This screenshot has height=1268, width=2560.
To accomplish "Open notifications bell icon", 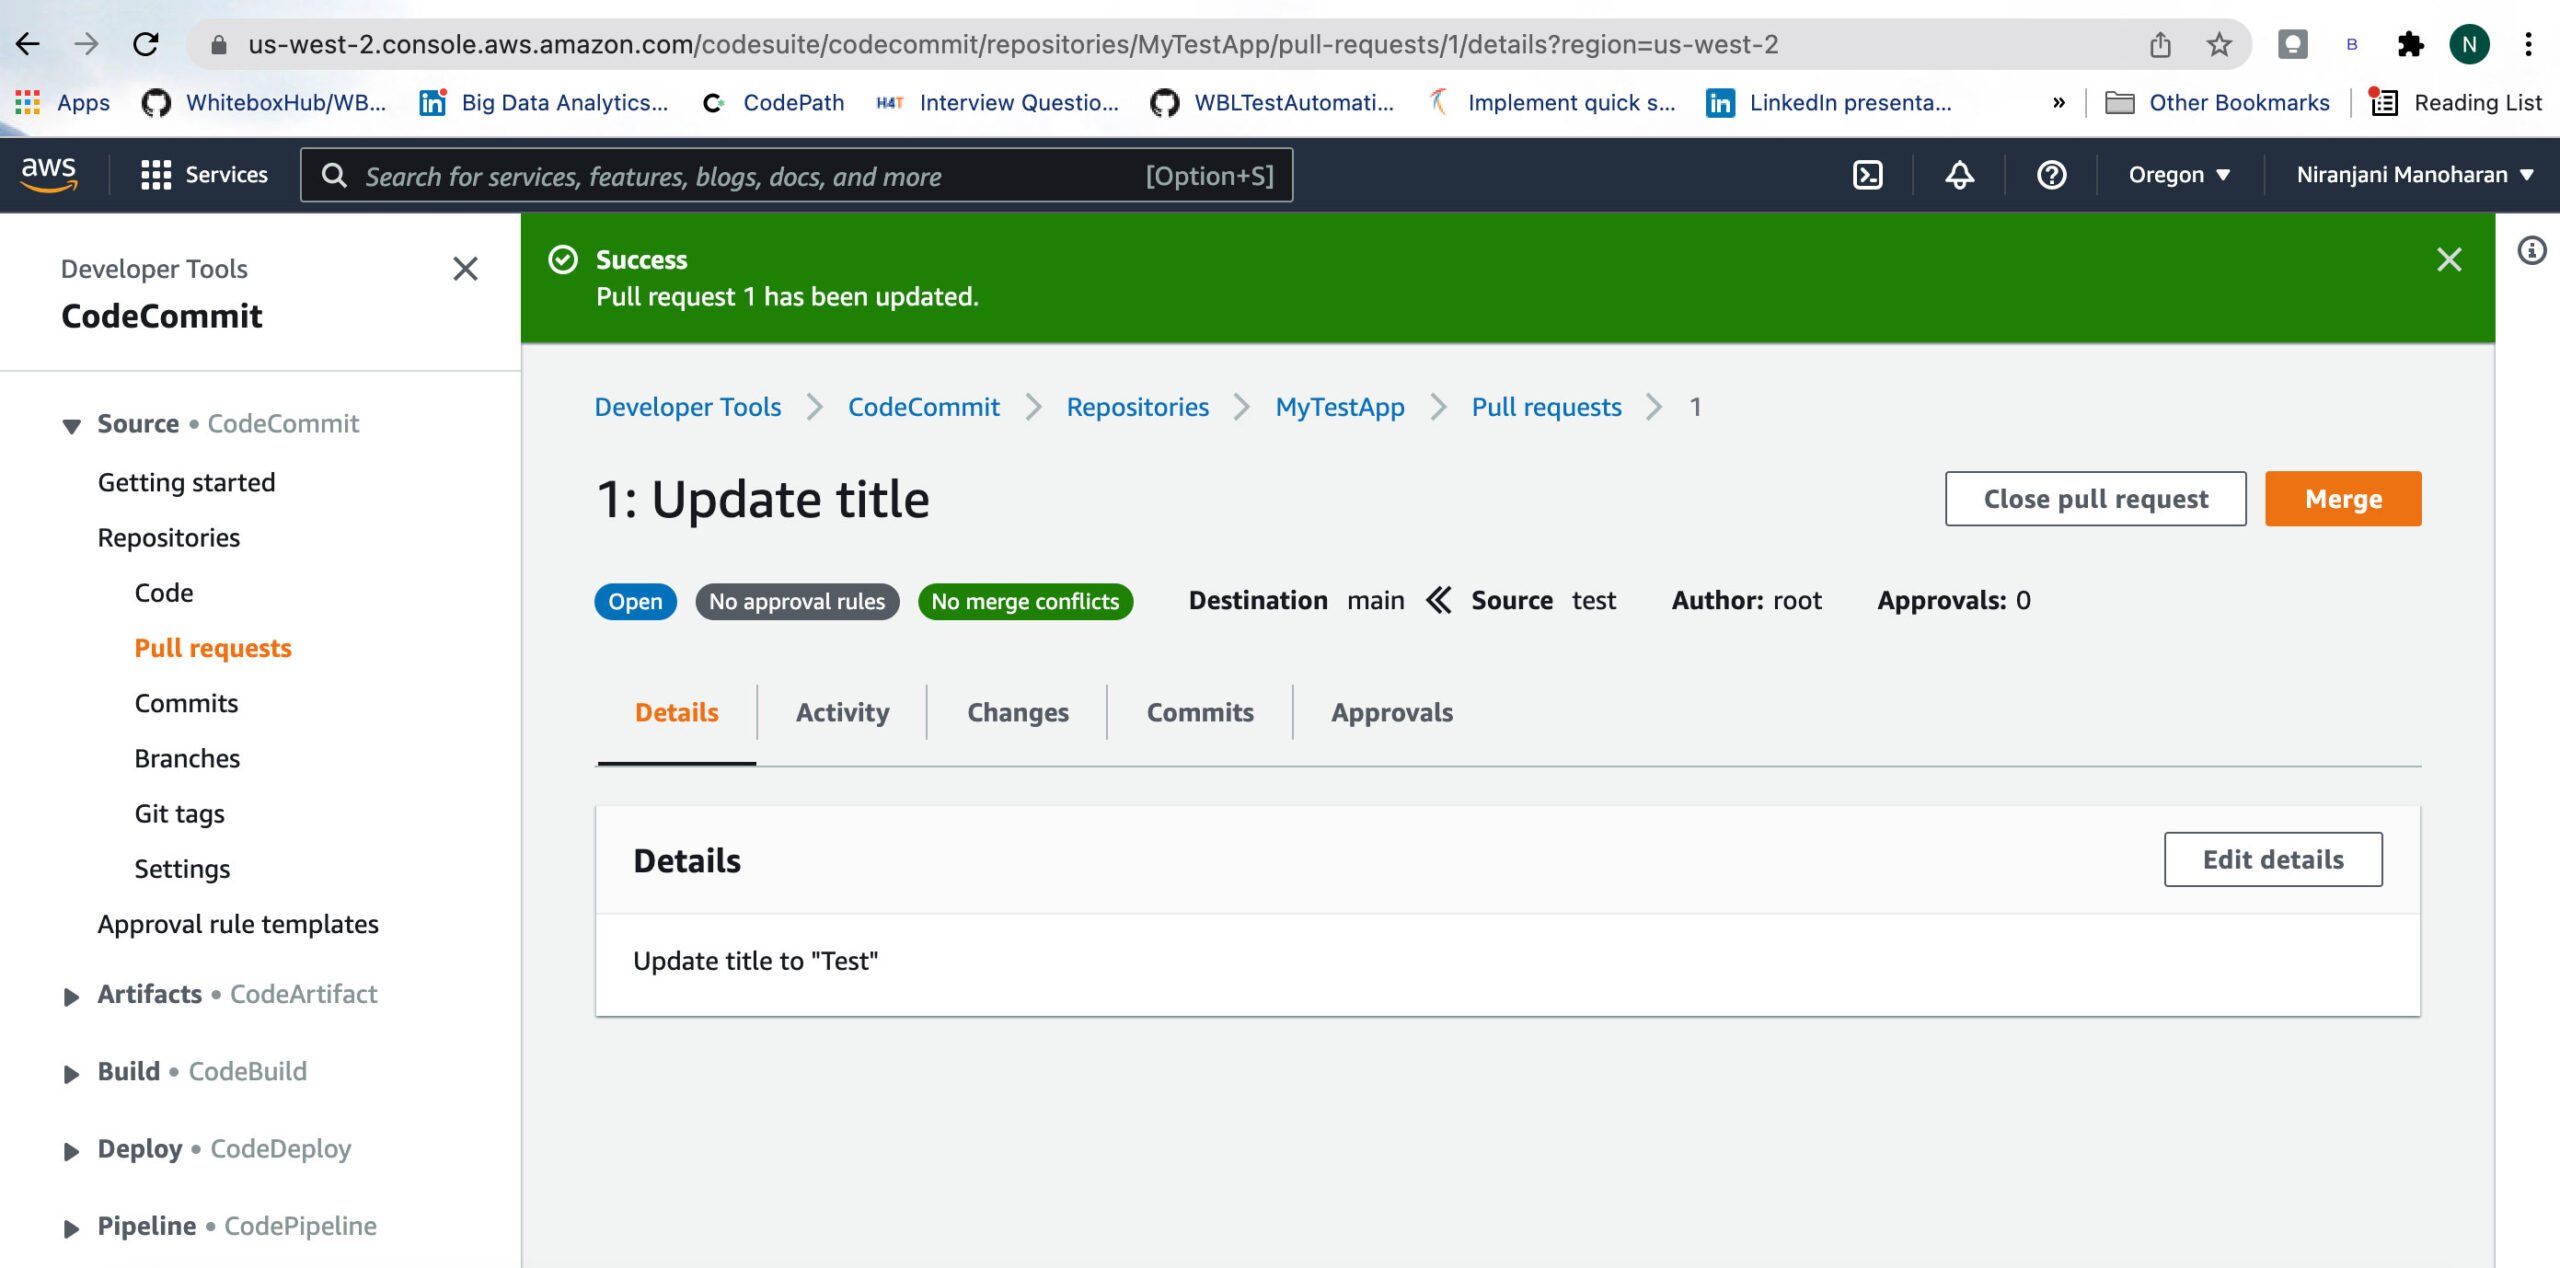I will click(x=1959, y=175).
